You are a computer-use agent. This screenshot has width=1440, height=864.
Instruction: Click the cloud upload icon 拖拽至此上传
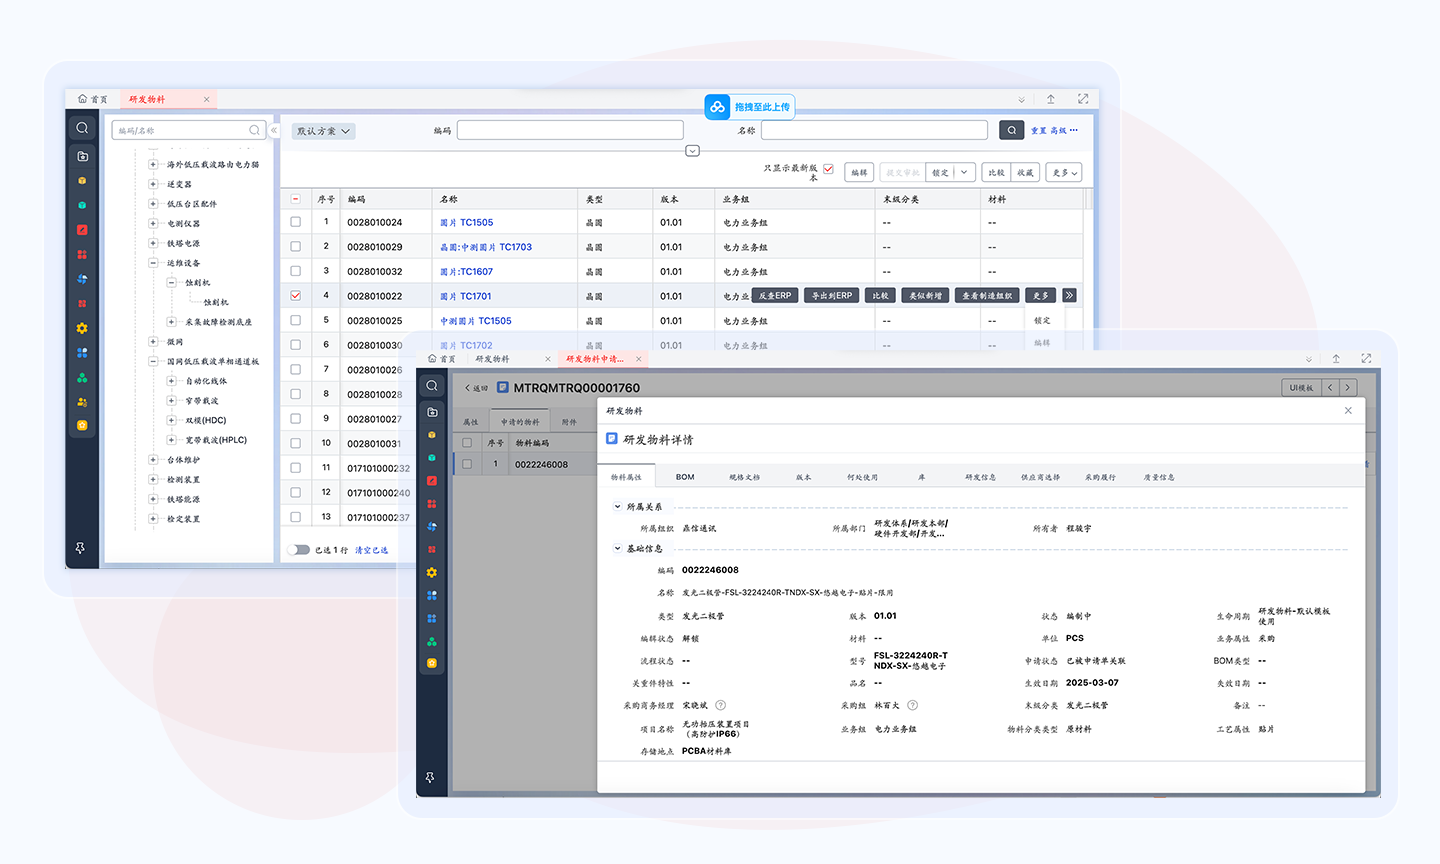(717, 107)
